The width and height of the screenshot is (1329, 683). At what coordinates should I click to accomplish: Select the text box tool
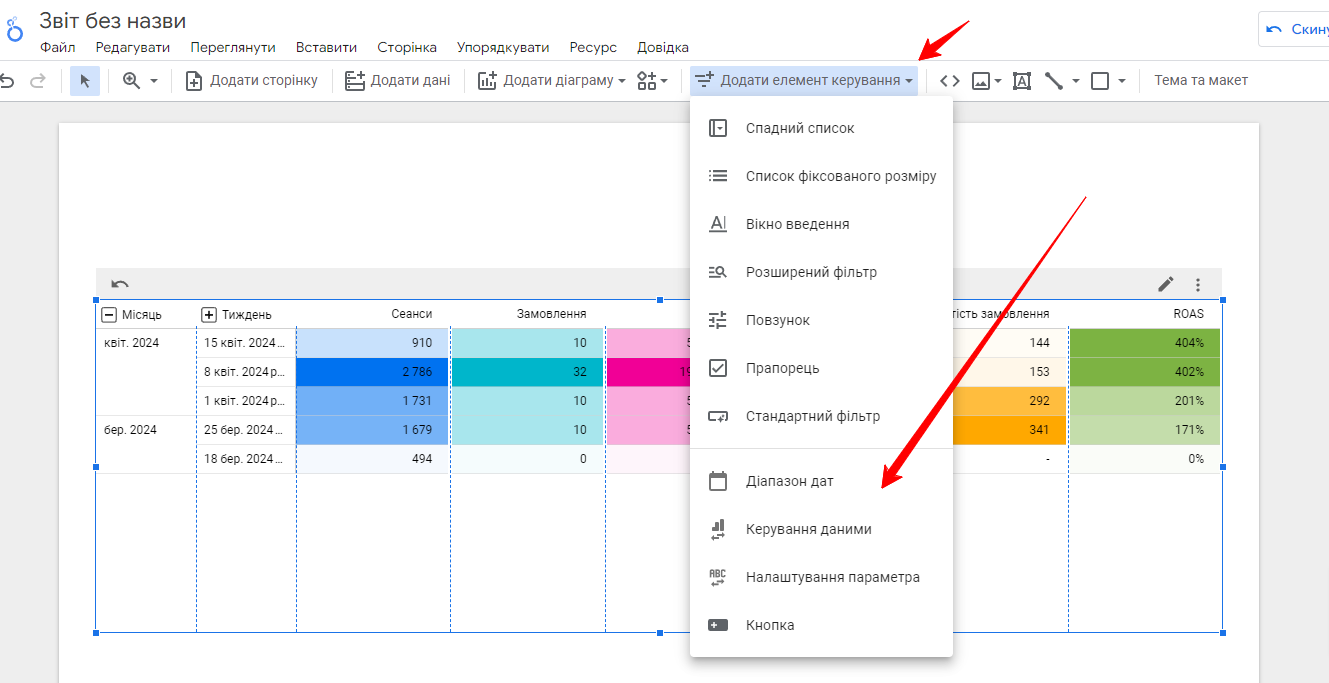(1022, 81)
